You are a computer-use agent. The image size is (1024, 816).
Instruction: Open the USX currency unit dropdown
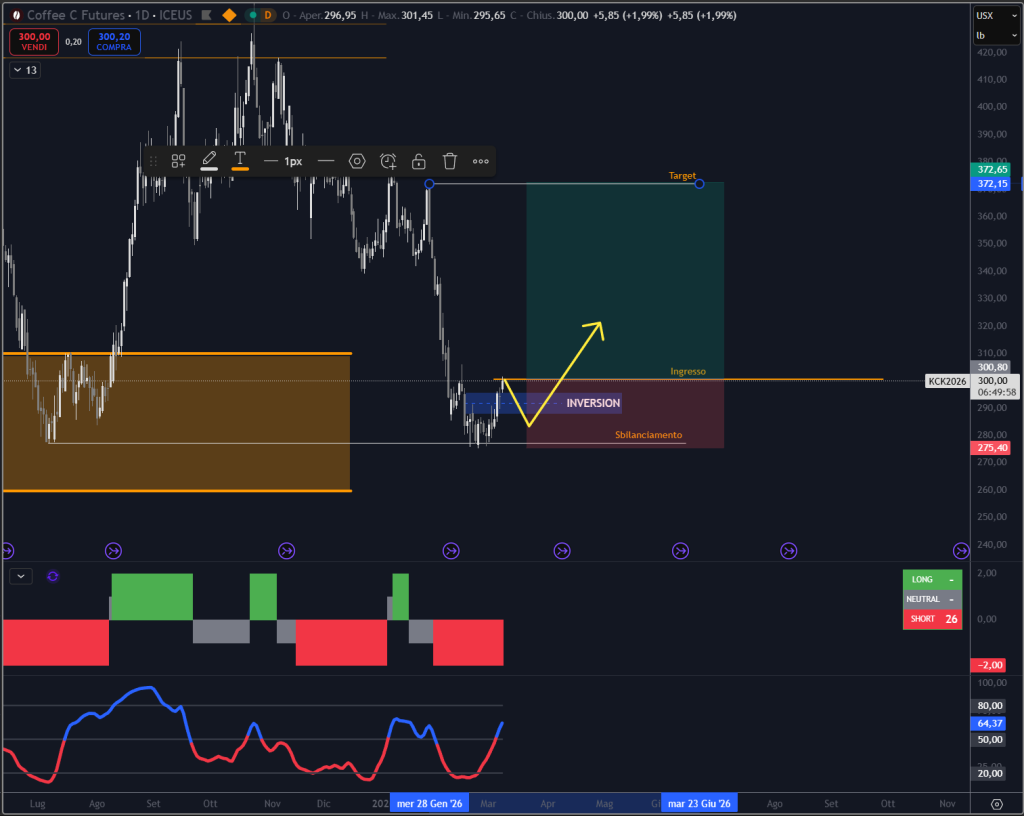[996, 15]
